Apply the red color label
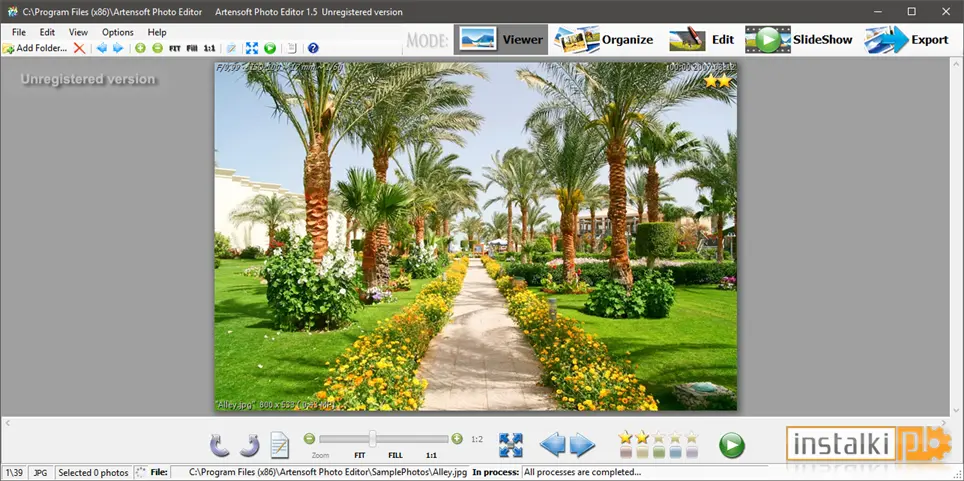 [x=625, y=453]
